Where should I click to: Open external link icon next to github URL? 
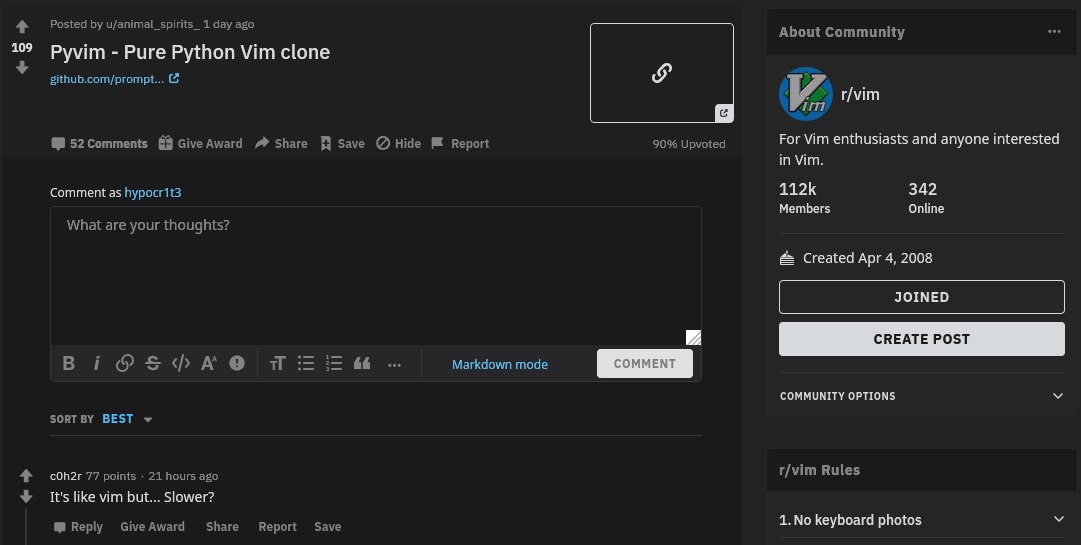coord(174,79)
